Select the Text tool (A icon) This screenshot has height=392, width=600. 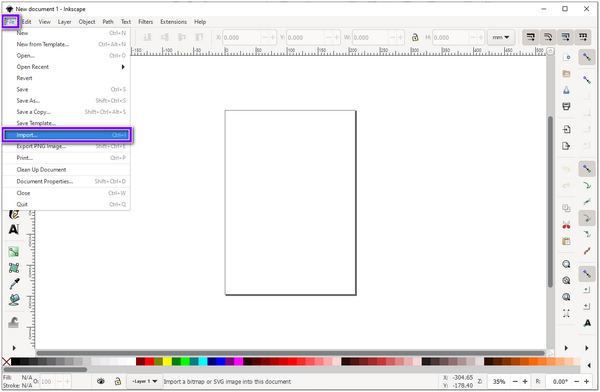[x=13, y=229]
